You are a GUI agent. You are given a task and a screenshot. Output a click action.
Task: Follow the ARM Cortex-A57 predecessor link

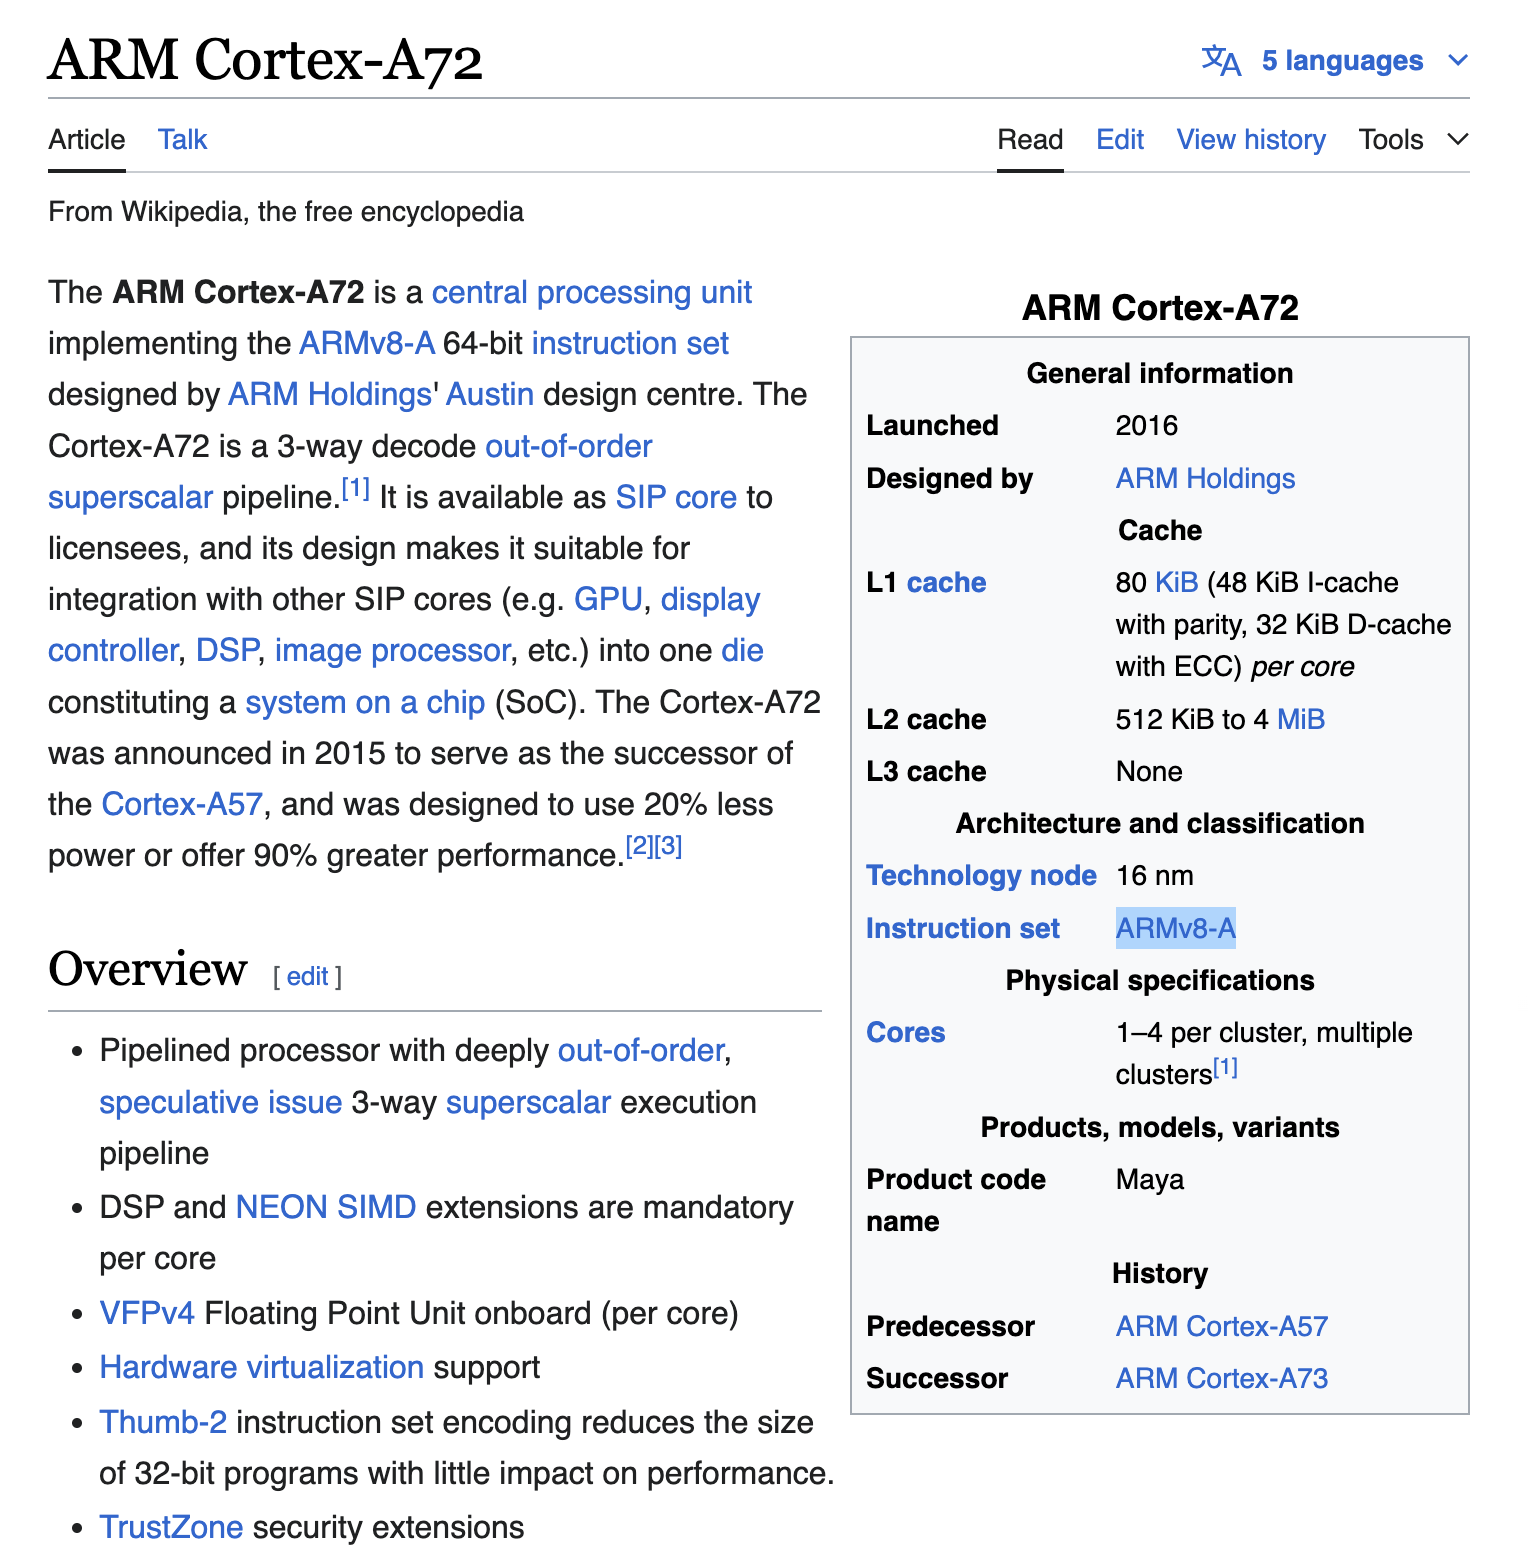pos(1221,1326)
